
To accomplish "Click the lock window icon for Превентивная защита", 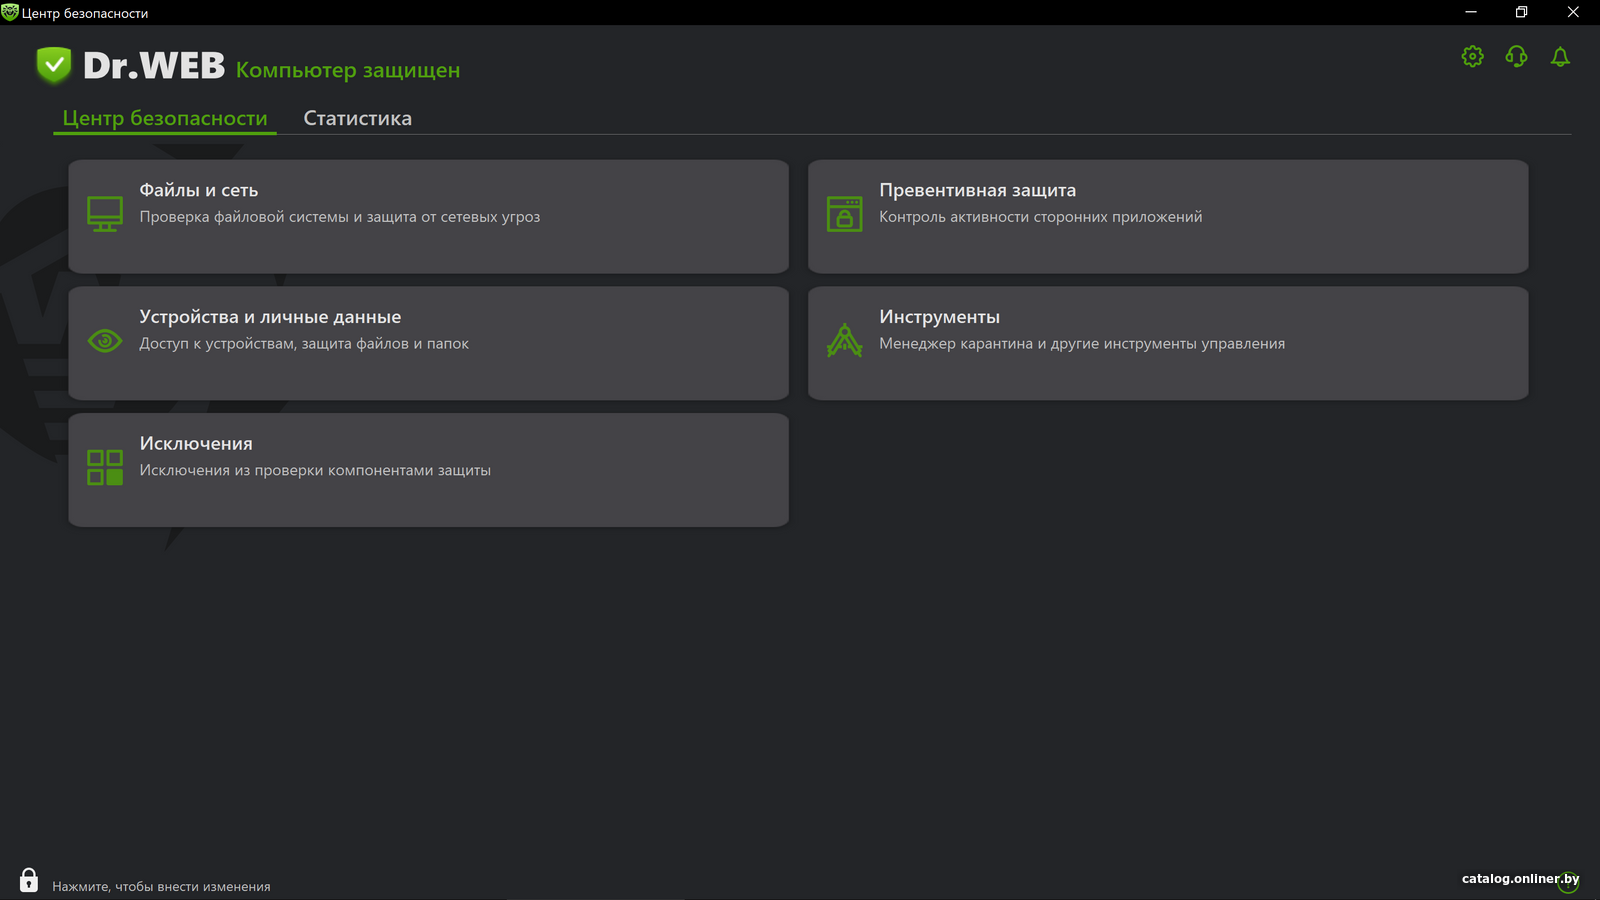I will 845,214.
